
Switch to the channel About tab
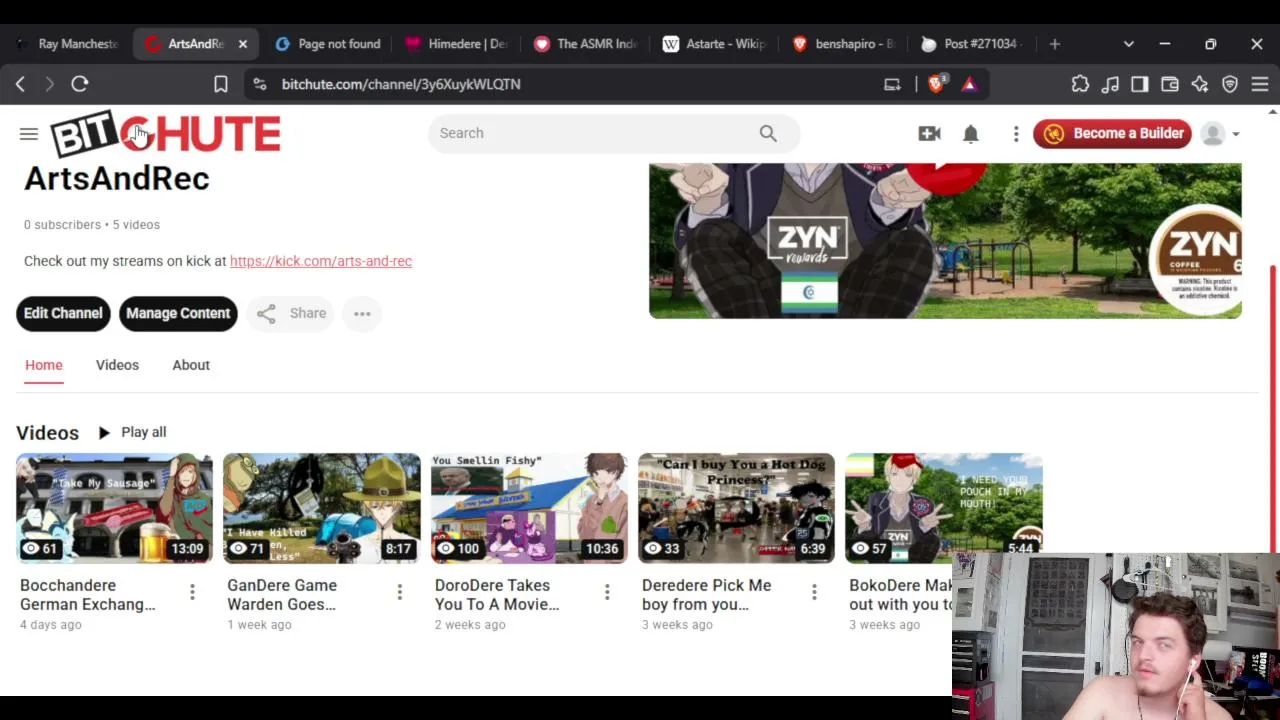(191, 365)
